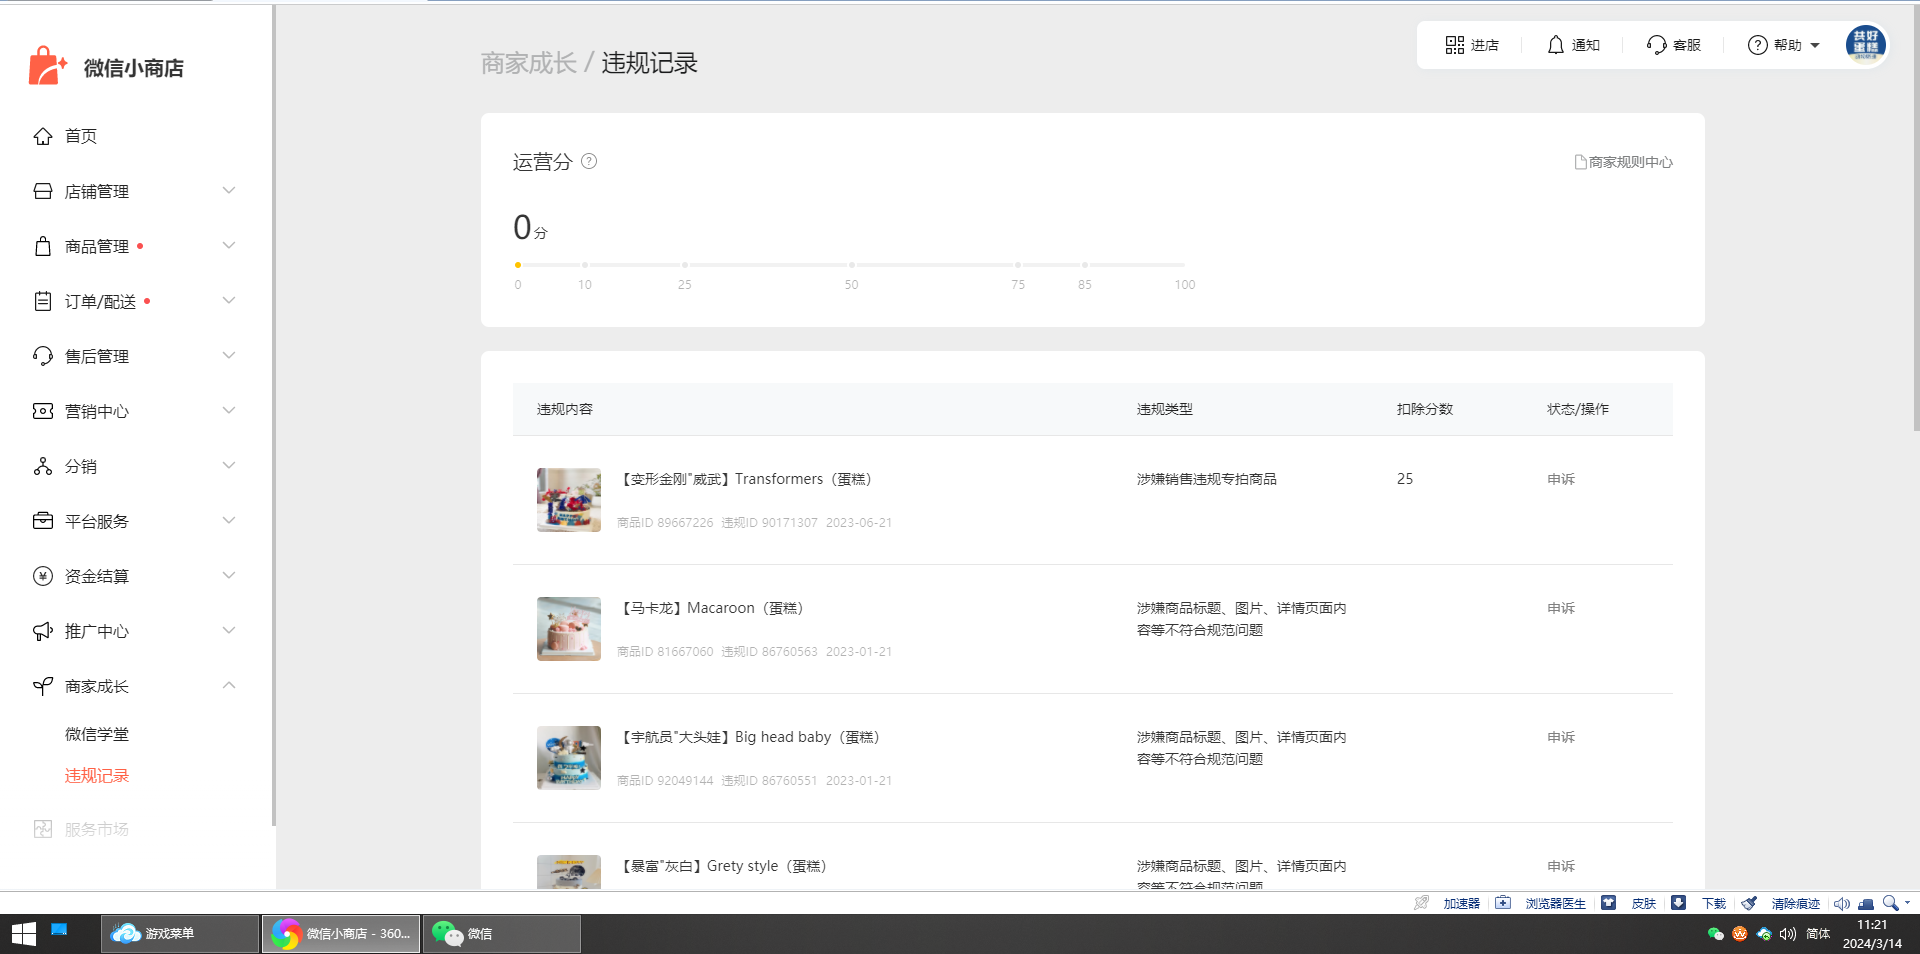
Task: Click the 商家成长 breadcrumb link
Action: 529,63
